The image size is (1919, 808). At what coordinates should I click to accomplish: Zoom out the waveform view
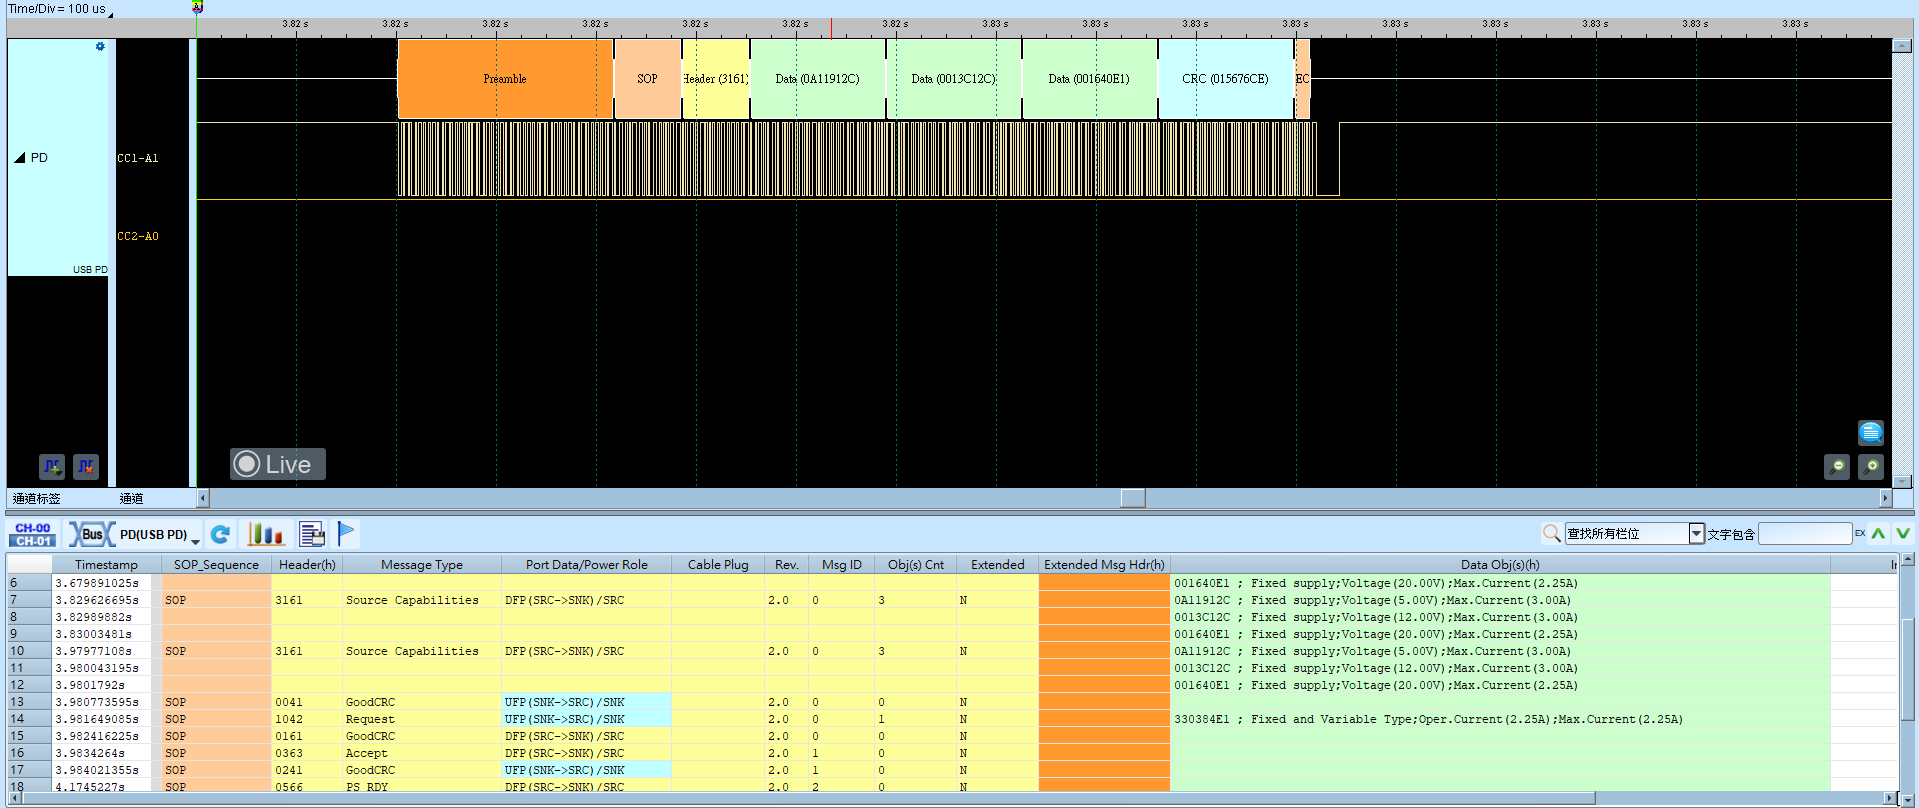(1837, 466)
